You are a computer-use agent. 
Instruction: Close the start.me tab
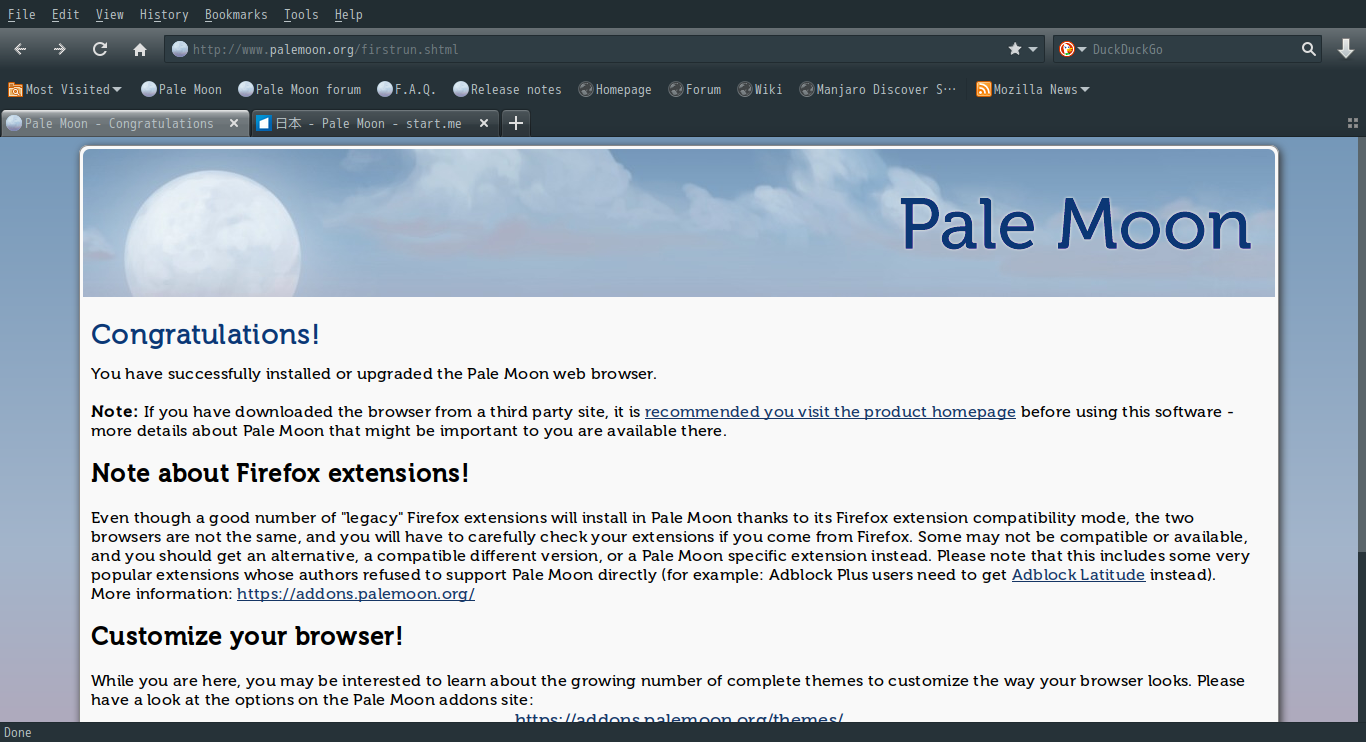pyautogui.click(x=484, y=123)
